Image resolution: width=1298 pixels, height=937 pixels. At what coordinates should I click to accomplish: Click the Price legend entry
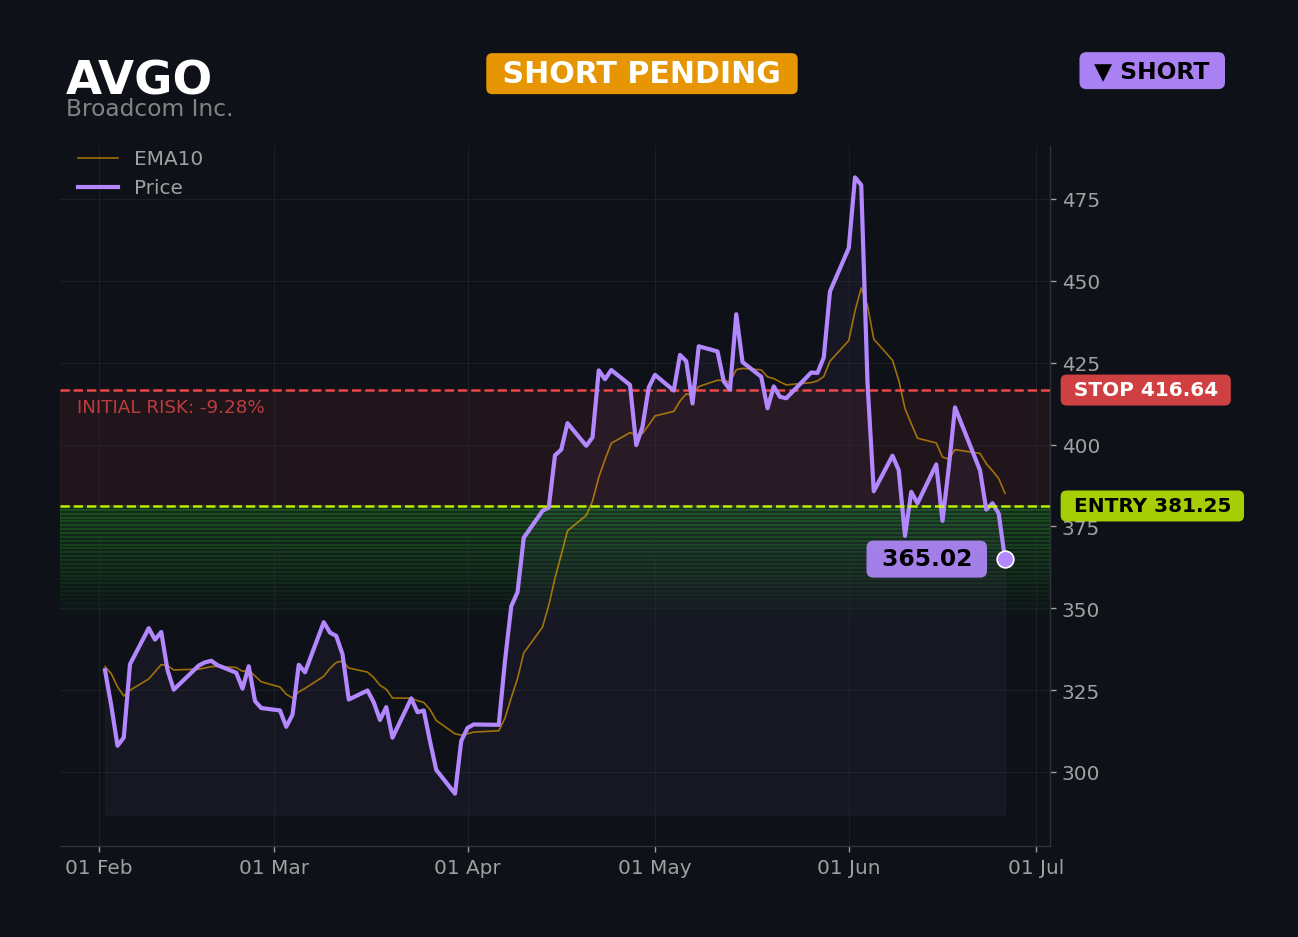click(x=131, y=188)
